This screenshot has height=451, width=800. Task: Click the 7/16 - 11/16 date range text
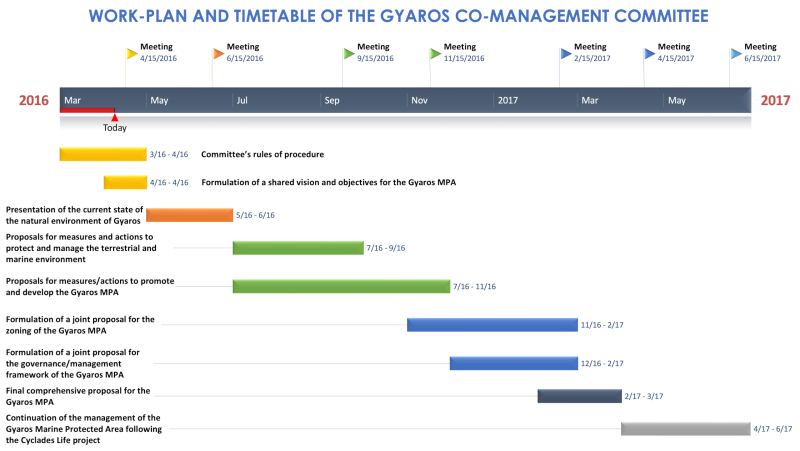pyautogui.click(x=474, y=287)
